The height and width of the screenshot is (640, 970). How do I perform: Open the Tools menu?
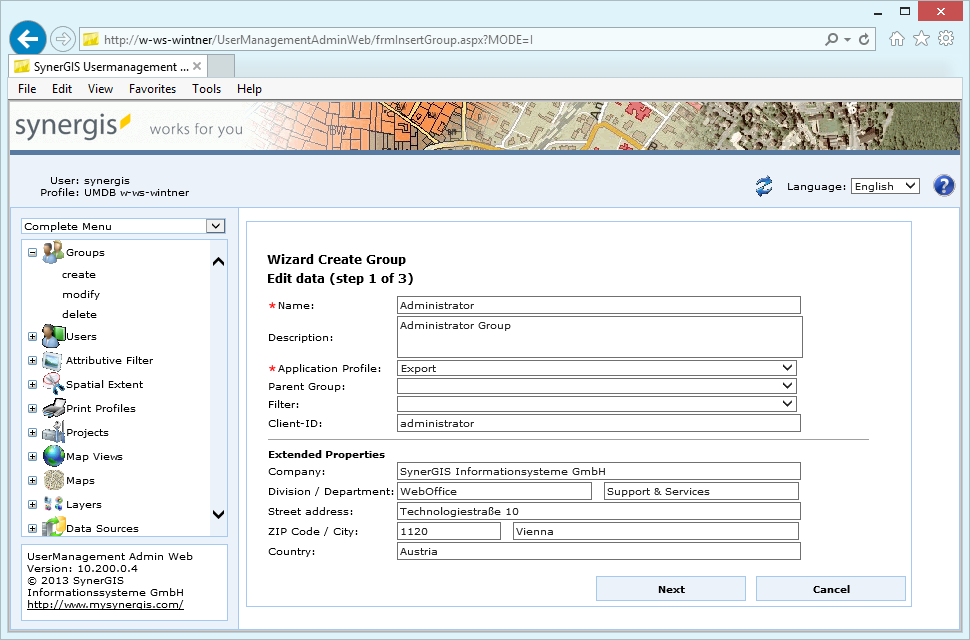(x=206, y=89)
